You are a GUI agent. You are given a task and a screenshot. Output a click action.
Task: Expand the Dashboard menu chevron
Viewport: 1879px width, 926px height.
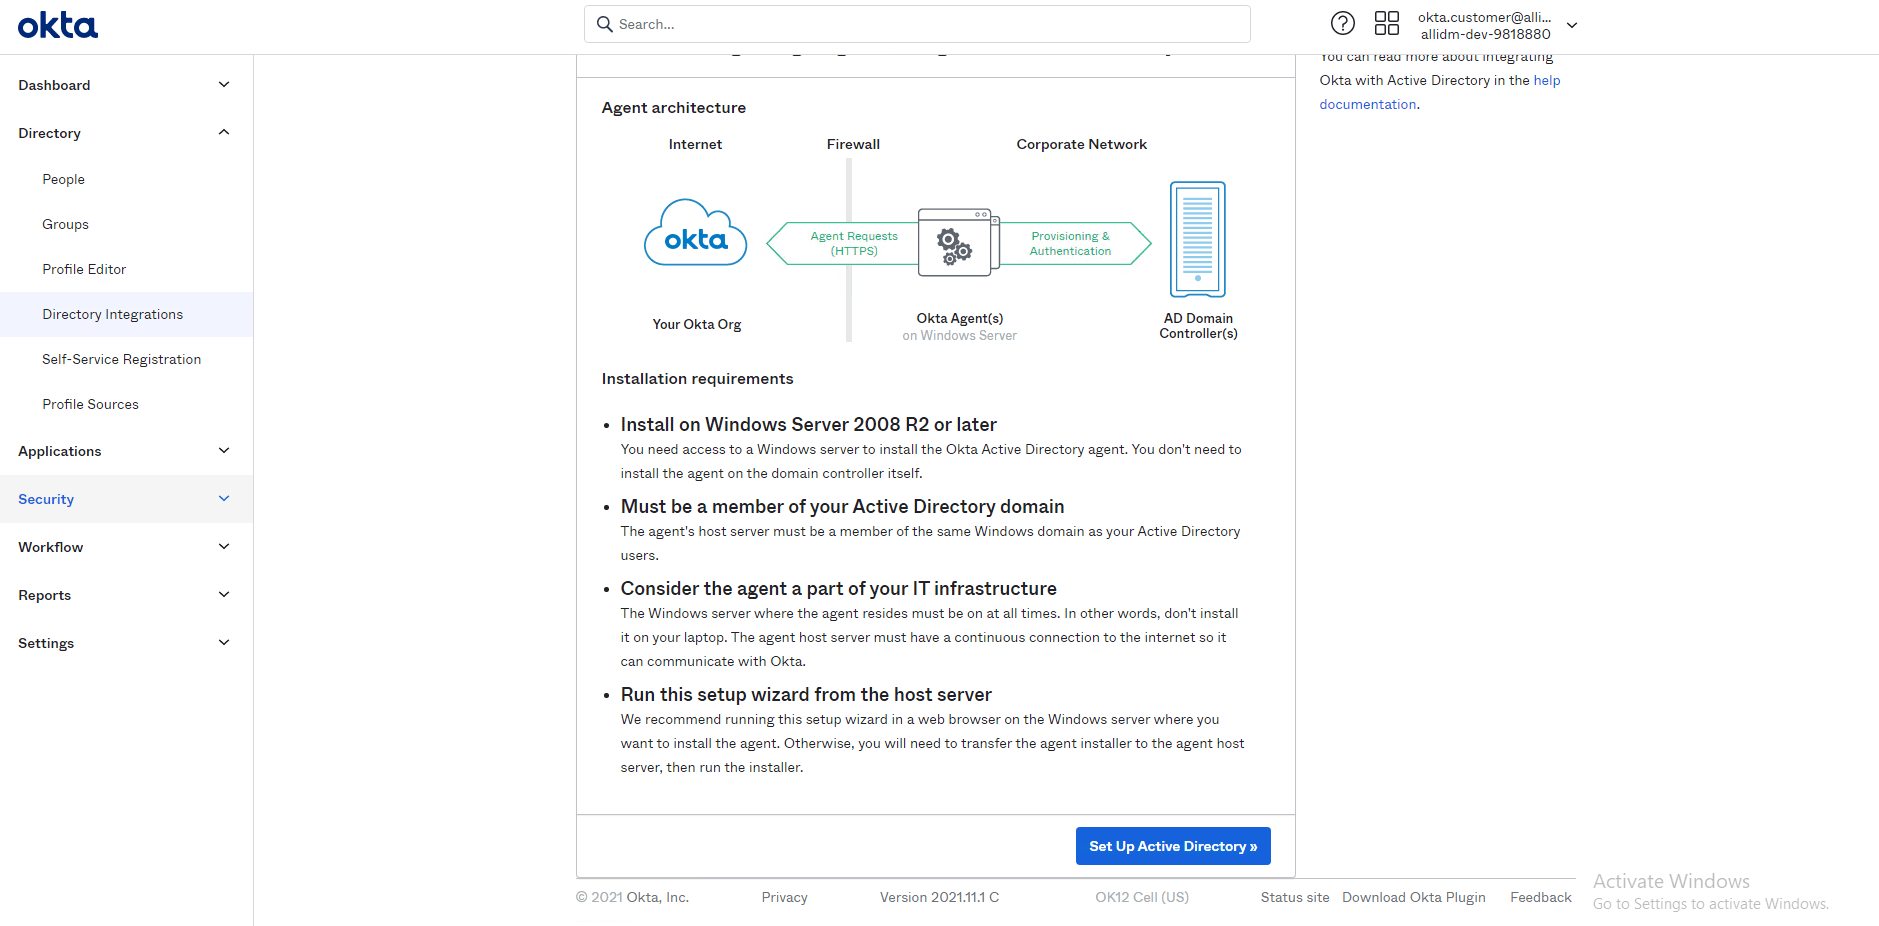[x=224, y=85]
